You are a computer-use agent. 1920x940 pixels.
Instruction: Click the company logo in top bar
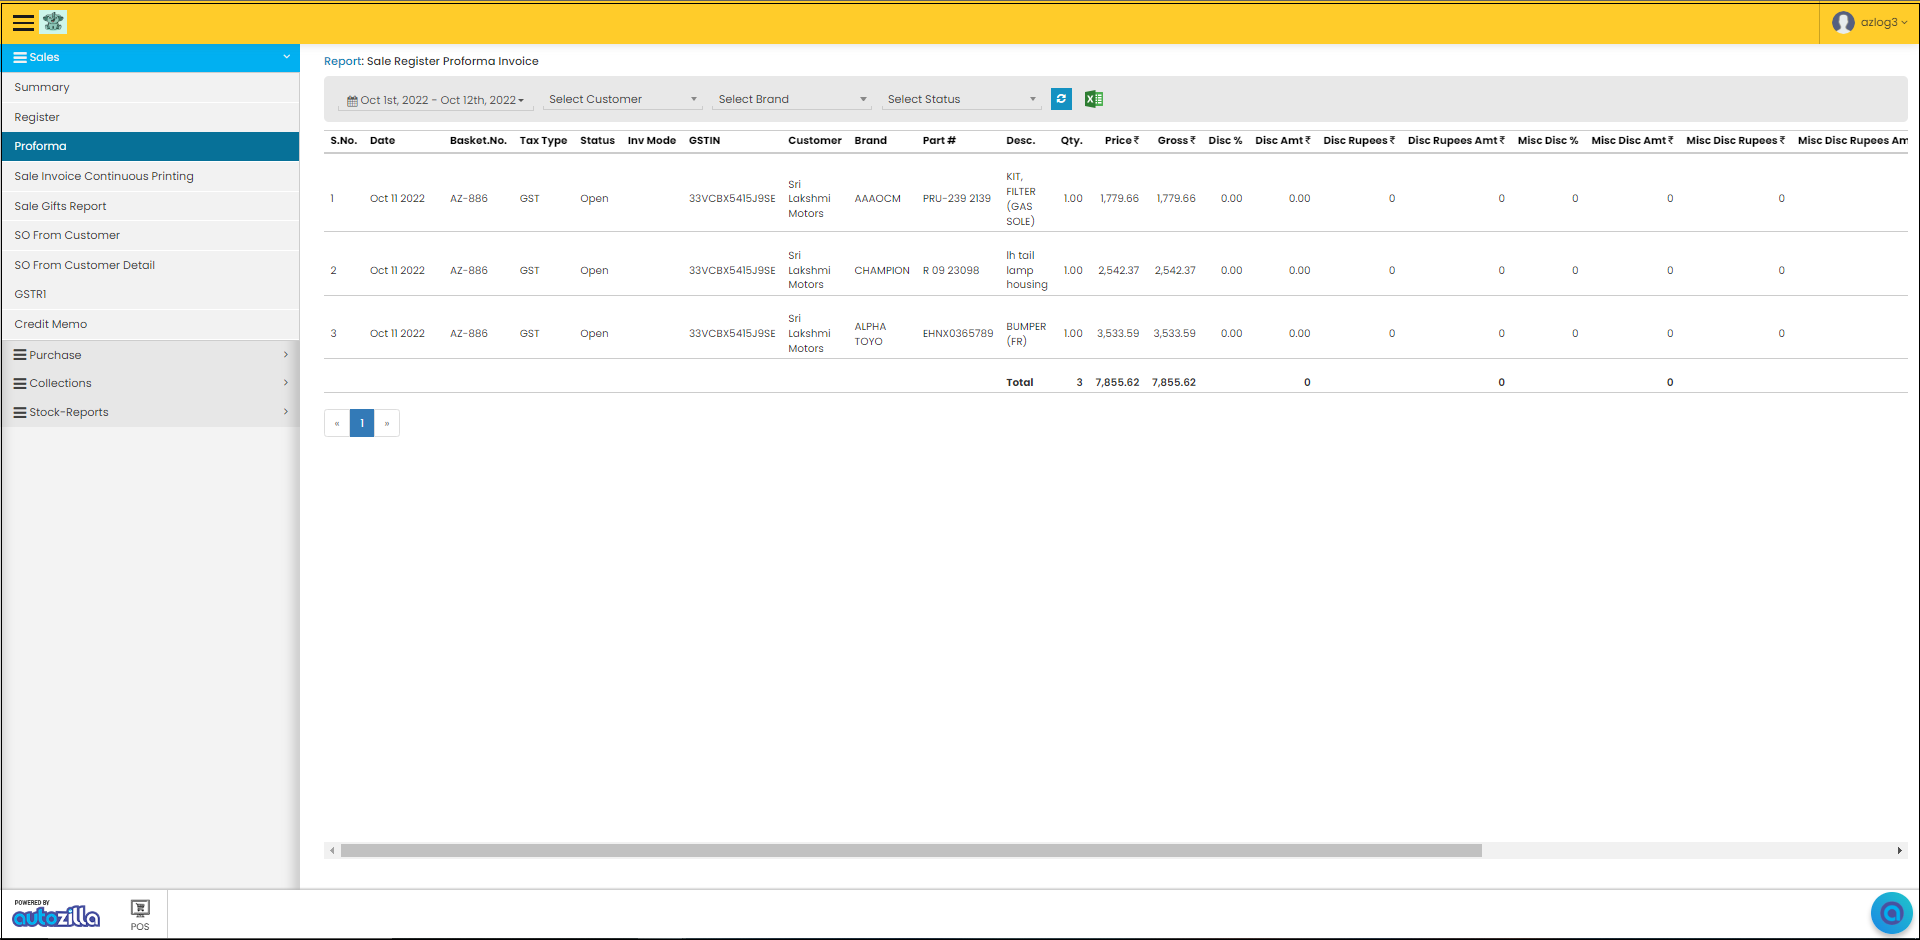tap(54, 21)
